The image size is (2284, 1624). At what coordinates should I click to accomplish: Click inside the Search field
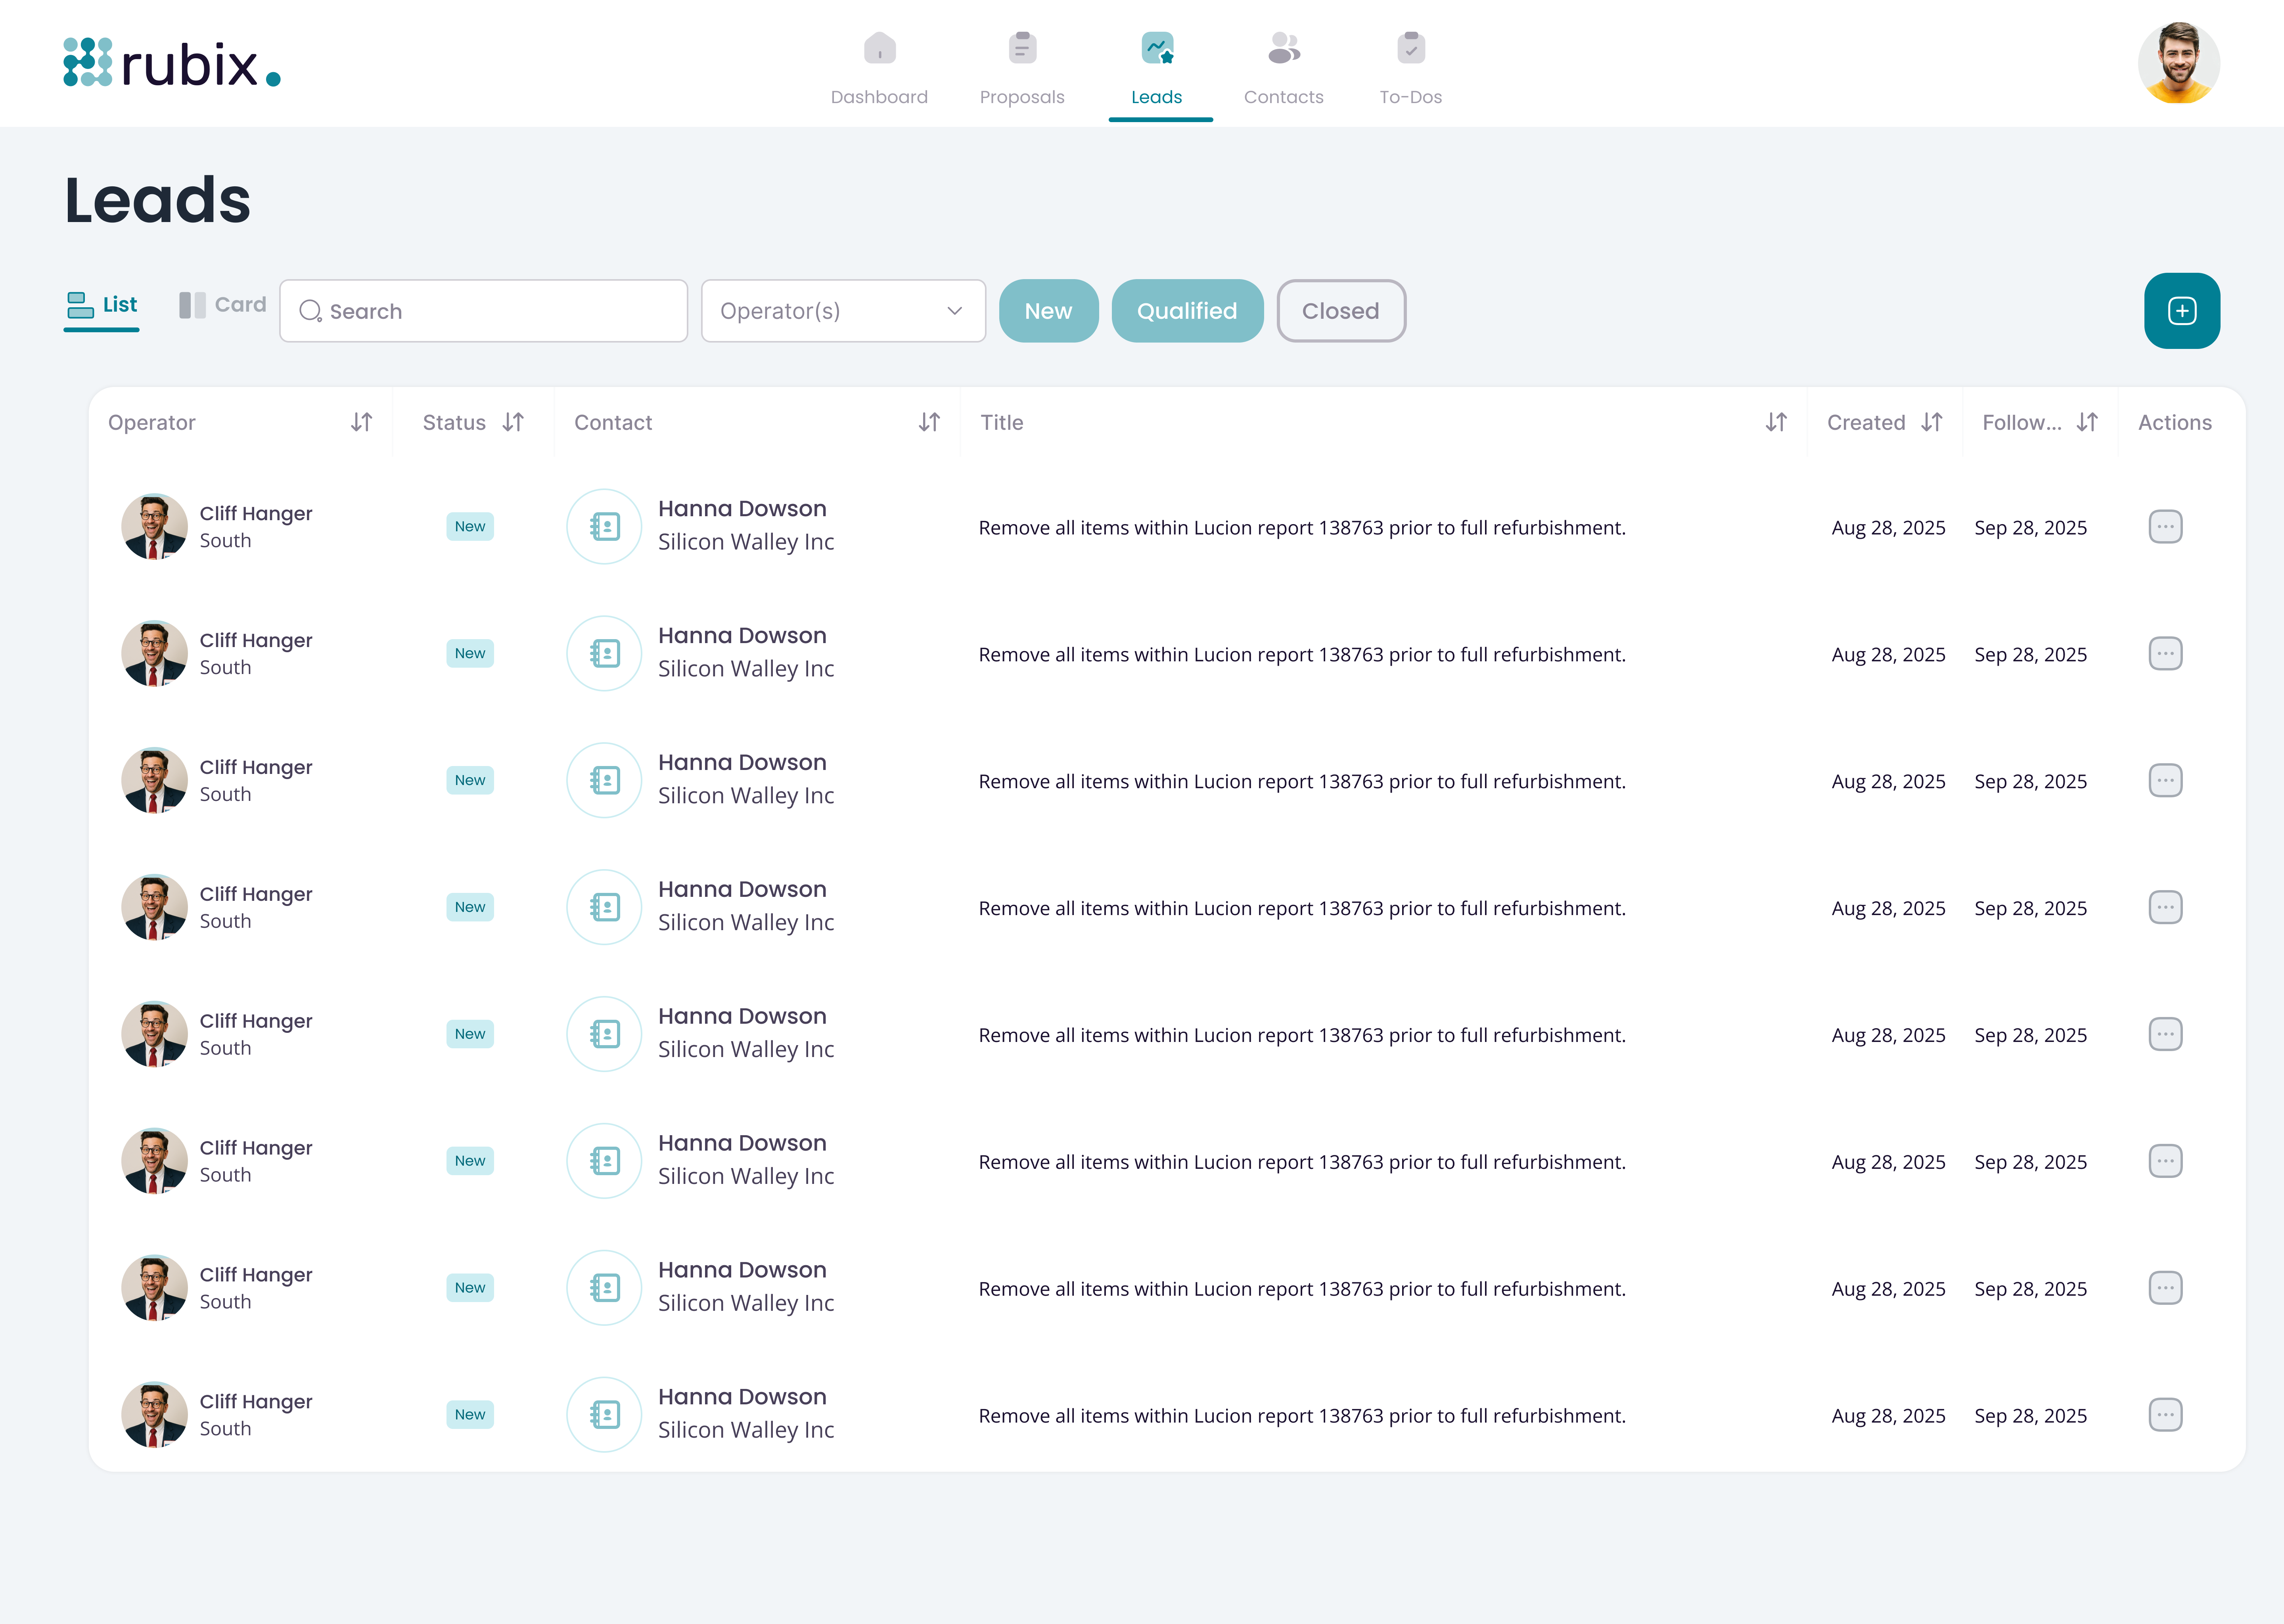[x=483, y=310]
